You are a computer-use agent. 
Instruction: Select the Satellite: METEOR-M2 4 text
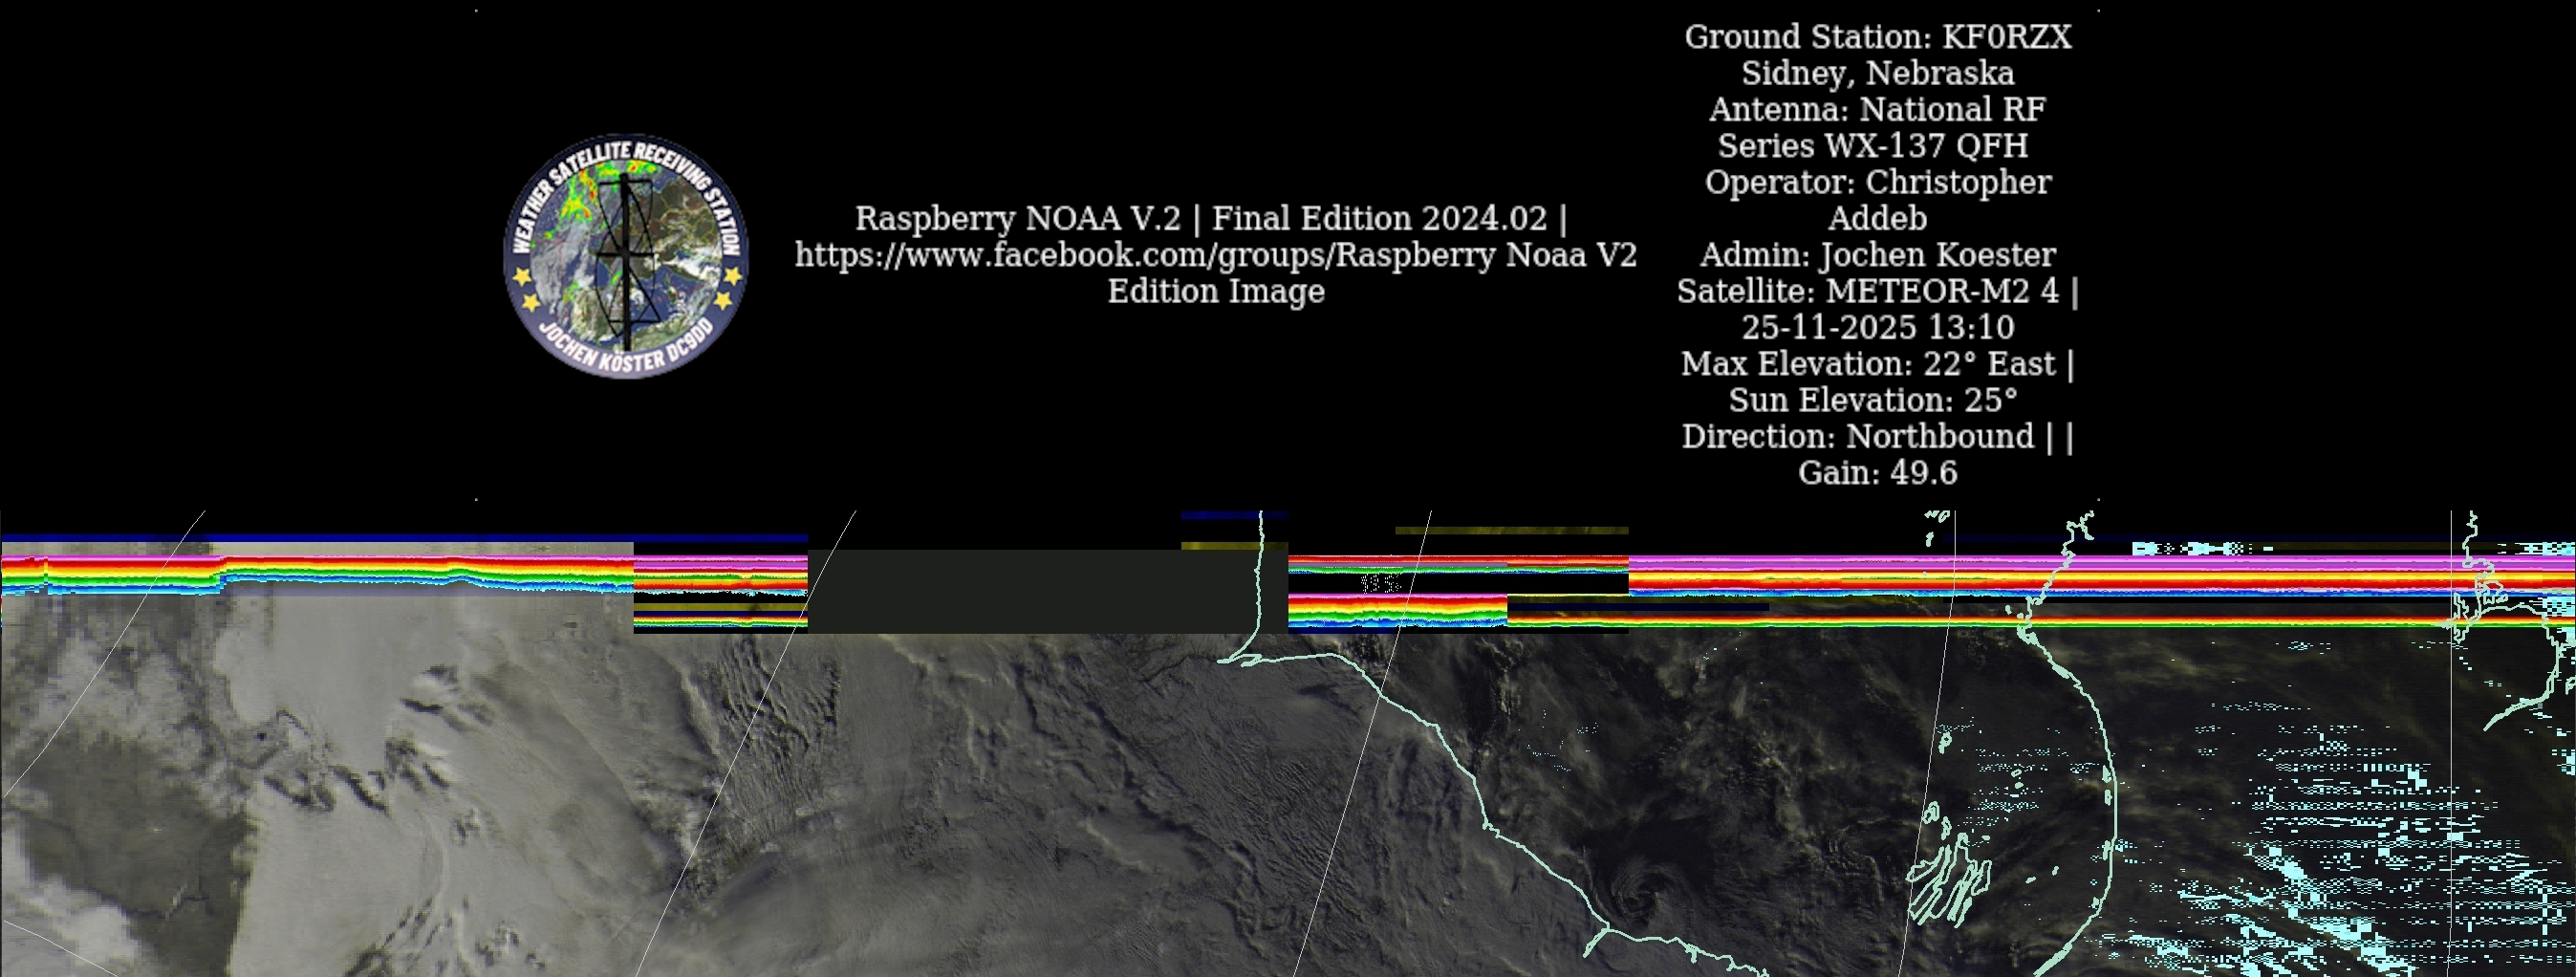pyautogui.click(x=1867, y=291)
